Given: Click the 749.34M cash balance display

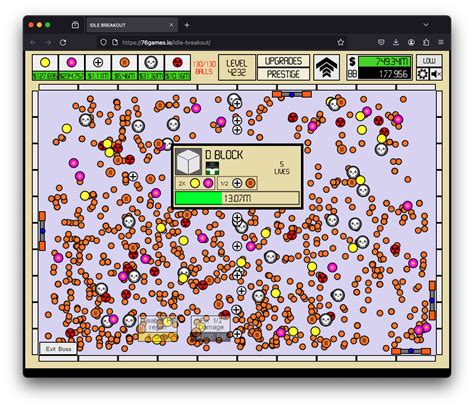Looking at the screenshot, I should 385,62.
